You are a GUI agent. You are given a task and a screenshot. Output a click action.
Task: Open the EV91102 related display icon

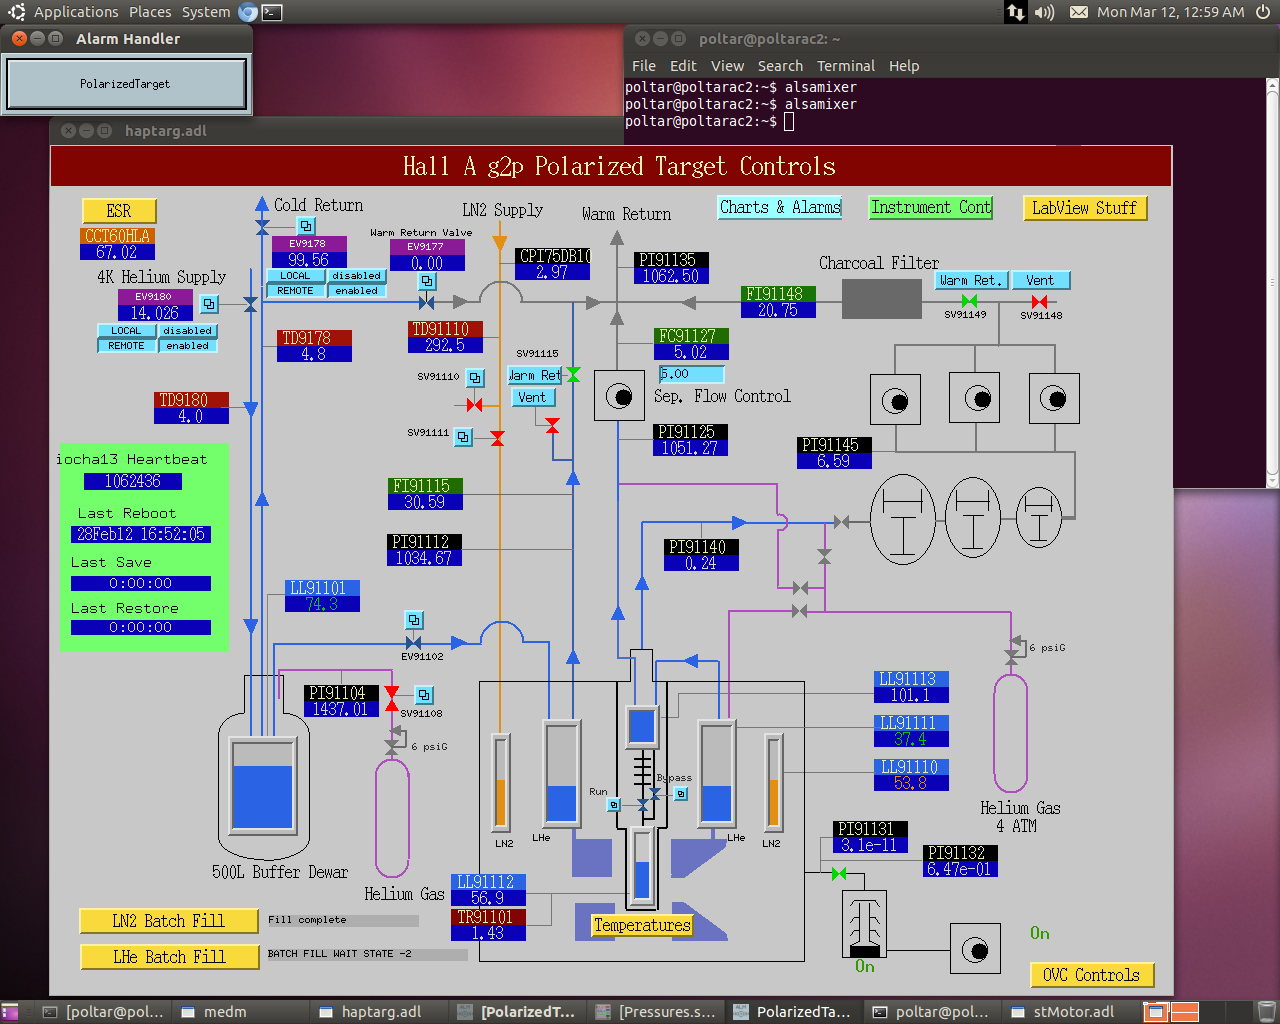pos(414,620)
